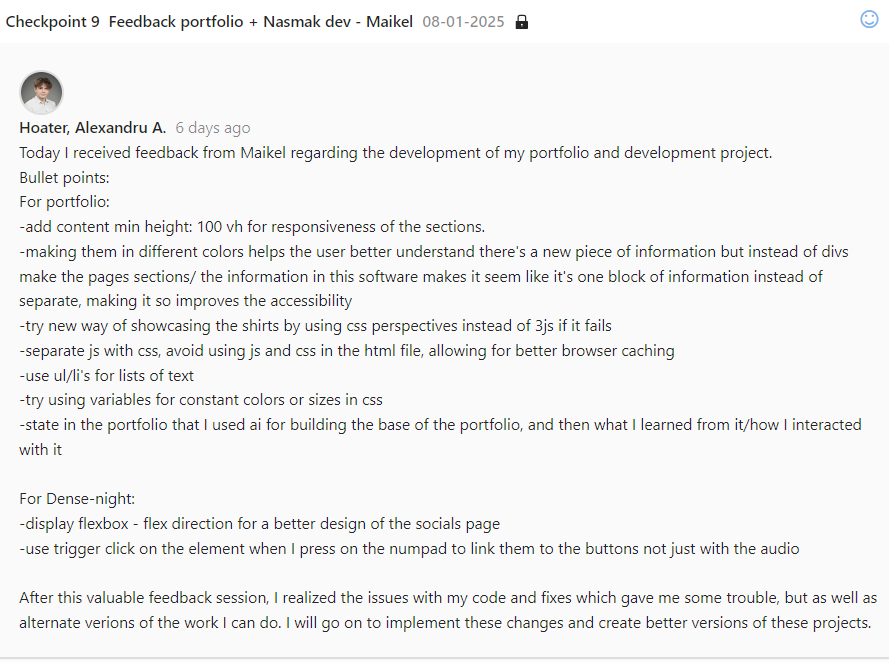Click the "6 days ago" timestamp
The image size is (889, 667).
tap(212, 128)
